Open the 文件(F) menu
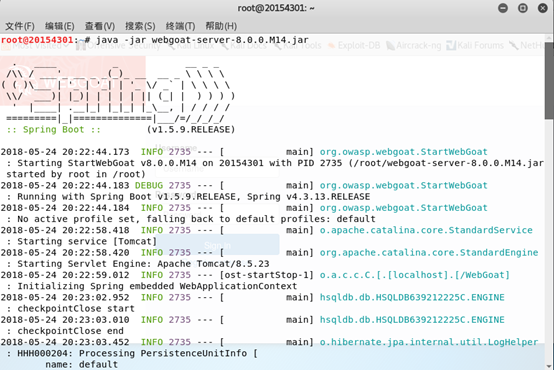The width and height of the screenshot is (554, 370). [20, 26]
